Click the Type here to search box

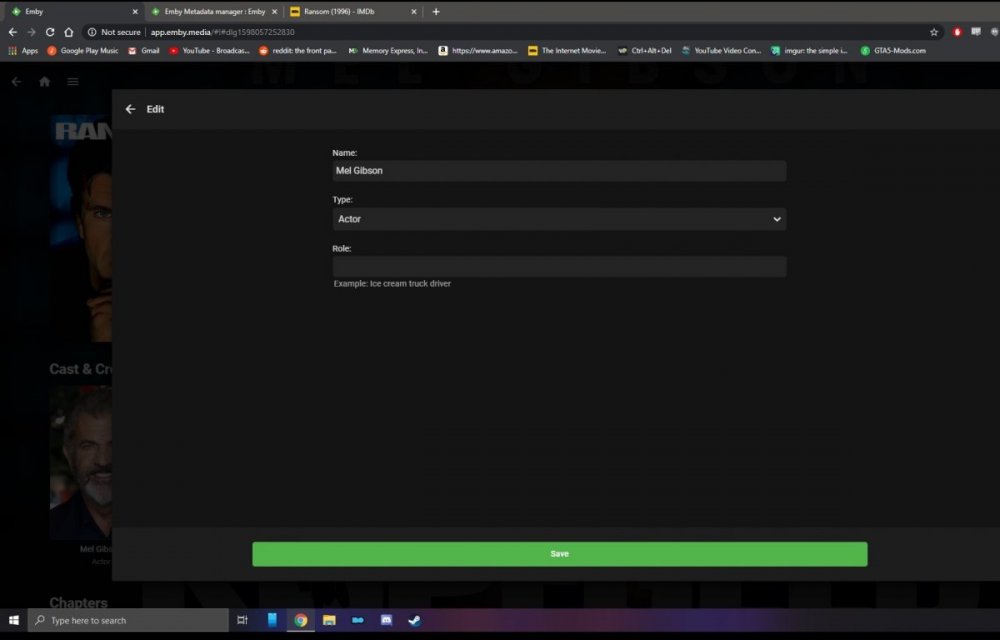[x=128, y=620]
